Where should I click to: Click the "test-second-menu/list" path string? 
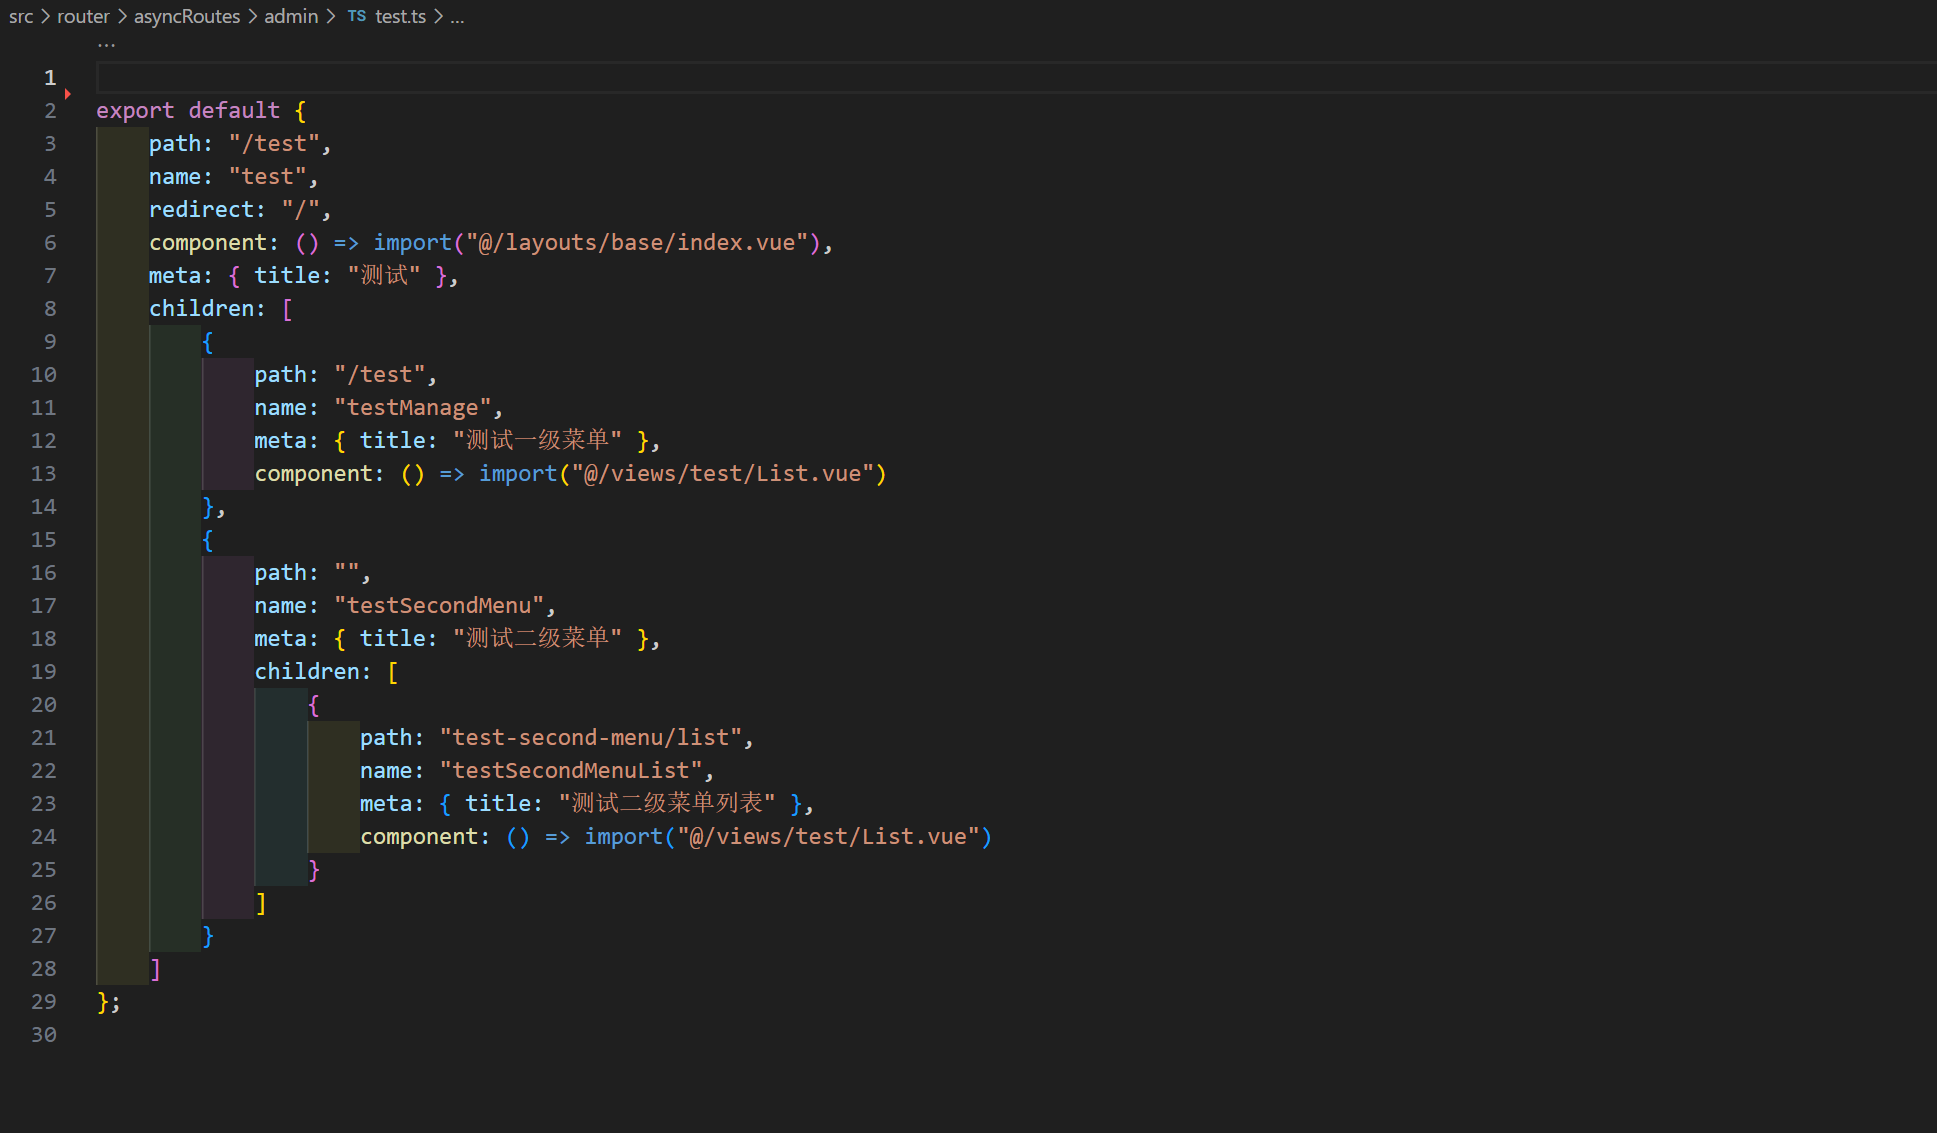tap(590, 737)
